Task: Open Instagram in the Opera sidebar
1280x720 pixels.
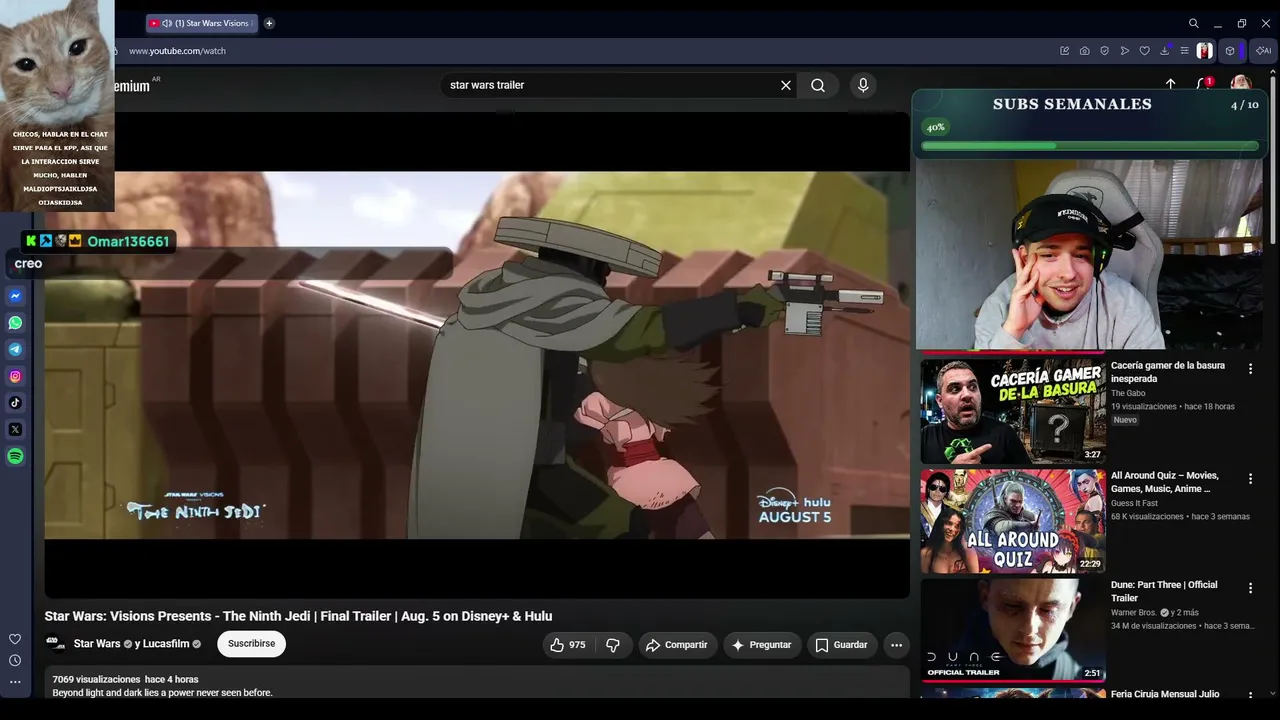Action: point(15,376)
